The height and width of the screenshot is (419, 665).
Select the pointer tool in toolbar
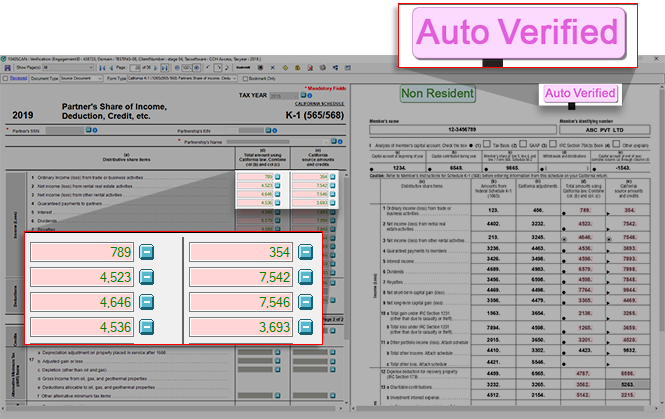tap(218, 68)
